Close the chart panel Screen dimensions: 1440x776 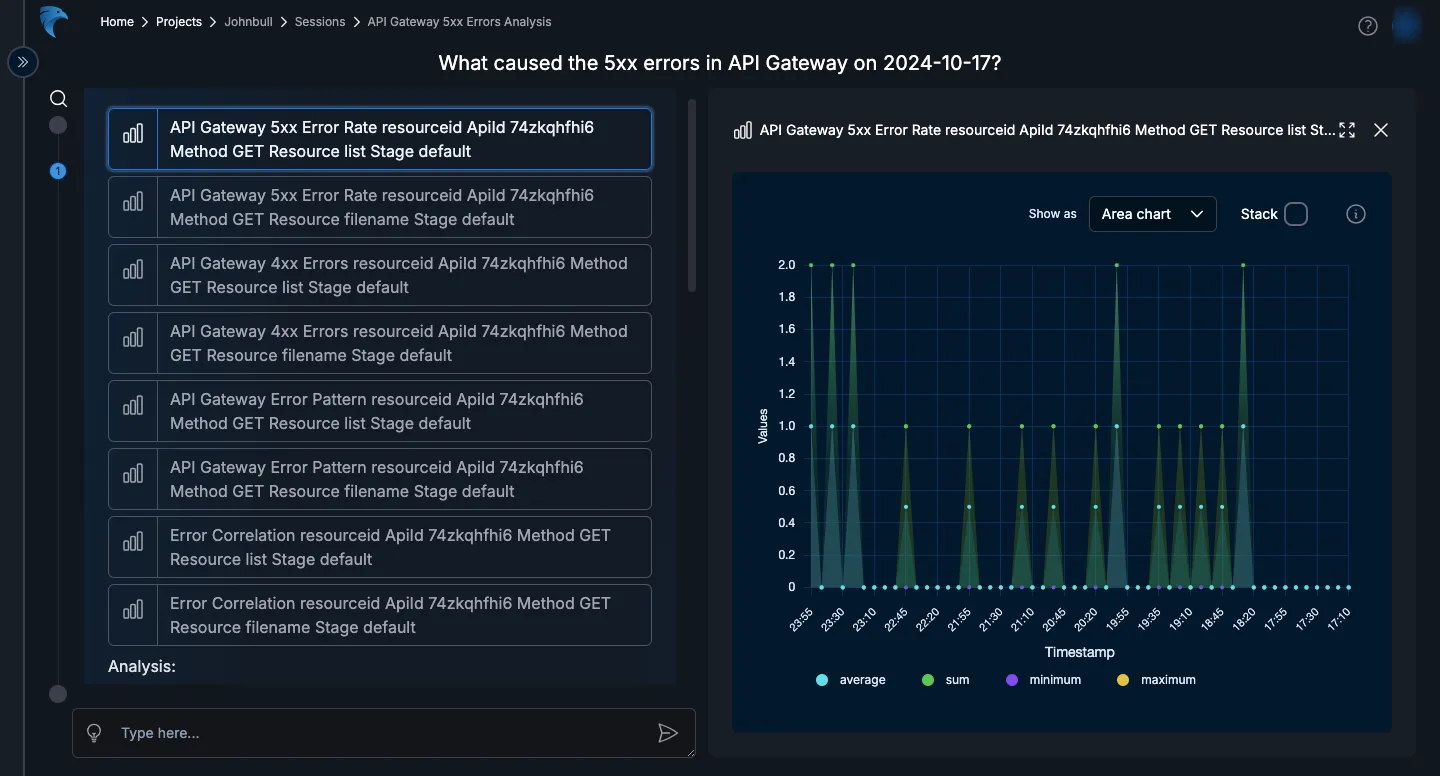pos(1381,130)
